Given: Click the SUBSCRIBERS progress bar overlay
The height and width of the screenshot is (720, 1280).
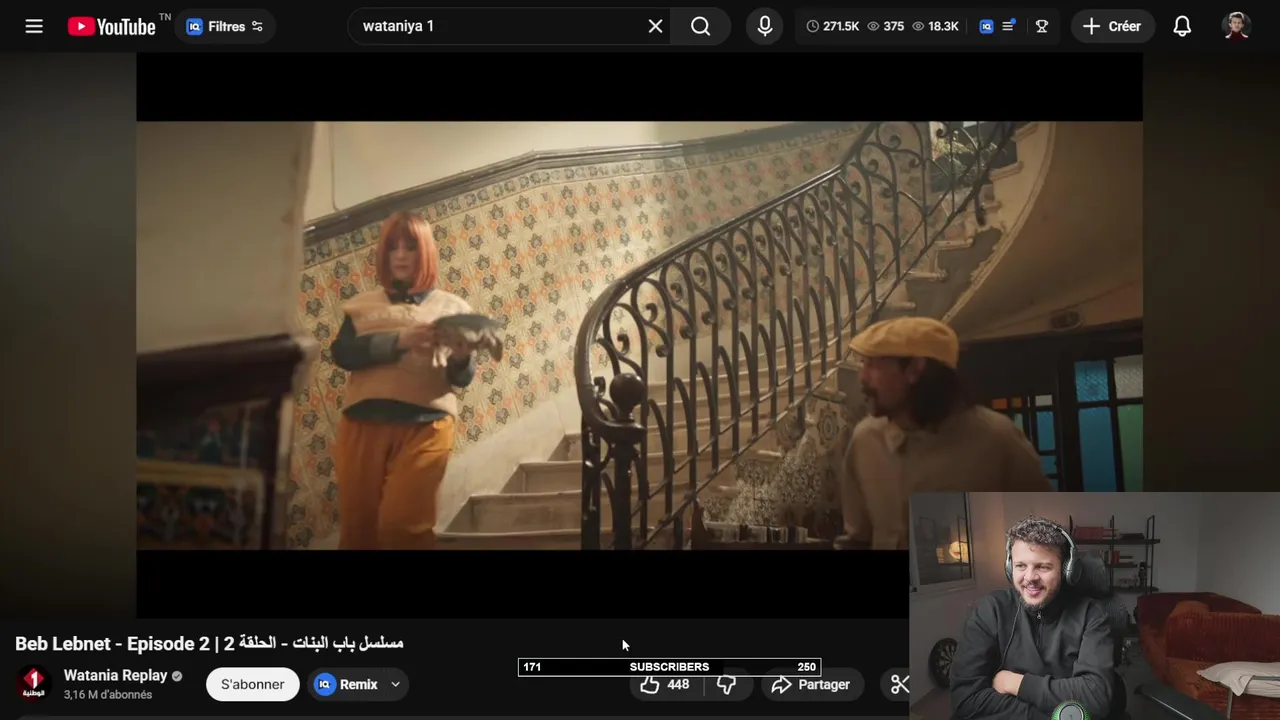Looking at the screenshot, I should 669,667.
